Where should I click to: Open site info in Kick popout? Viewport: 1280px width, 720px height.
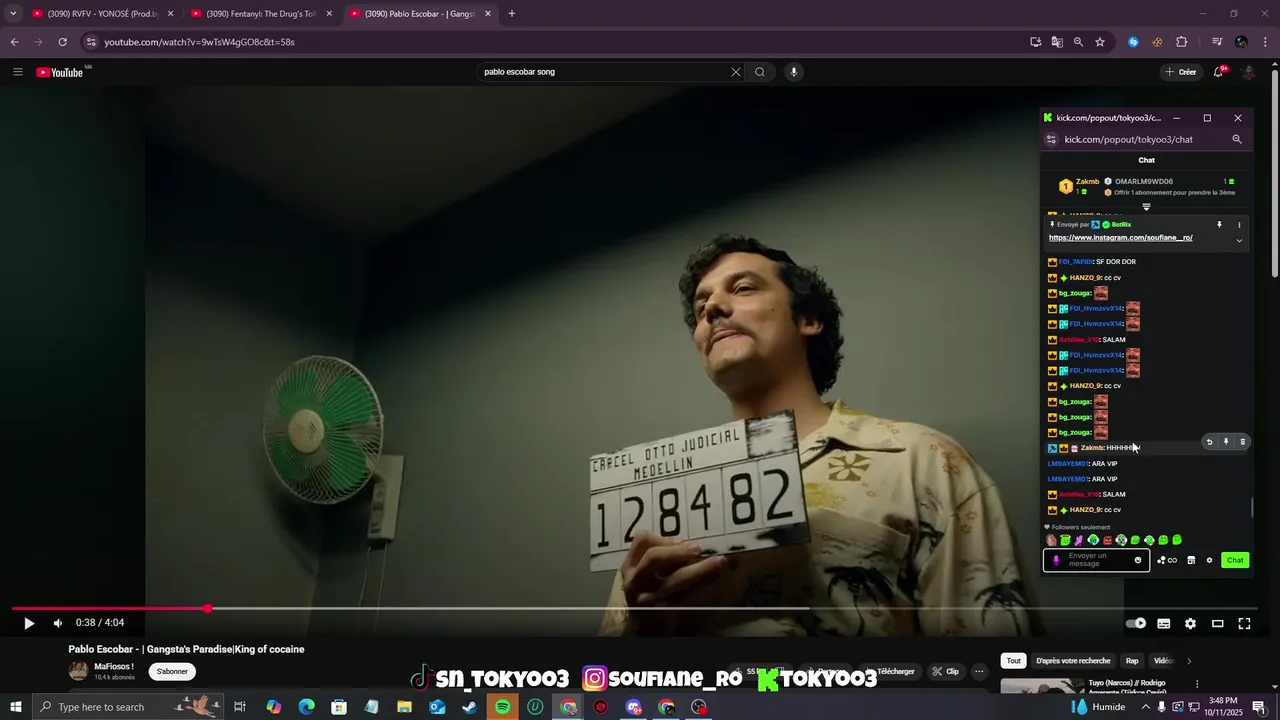[1051, 140]
